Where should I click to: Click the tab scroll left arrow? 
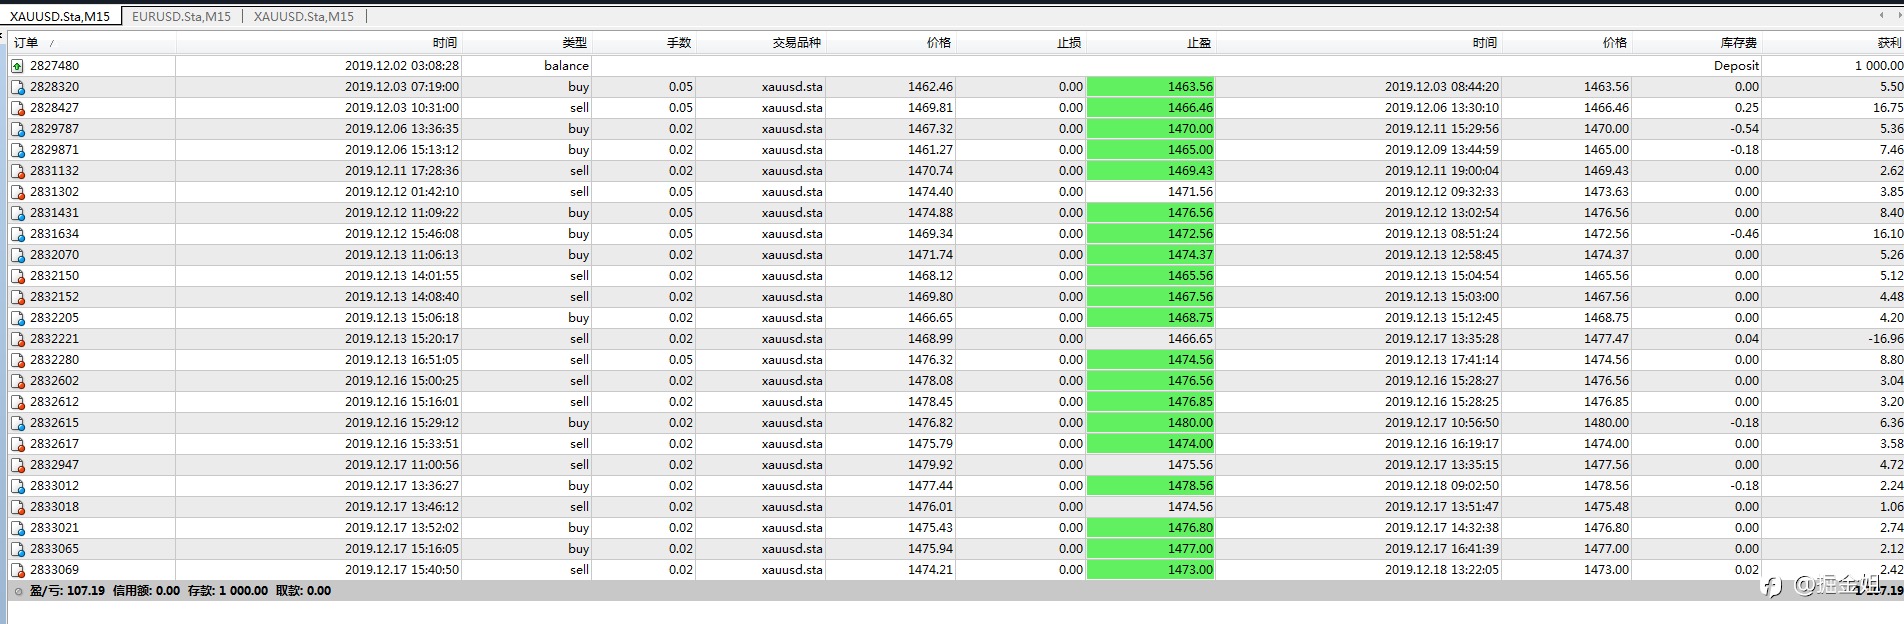click(x=1881, y=15)
